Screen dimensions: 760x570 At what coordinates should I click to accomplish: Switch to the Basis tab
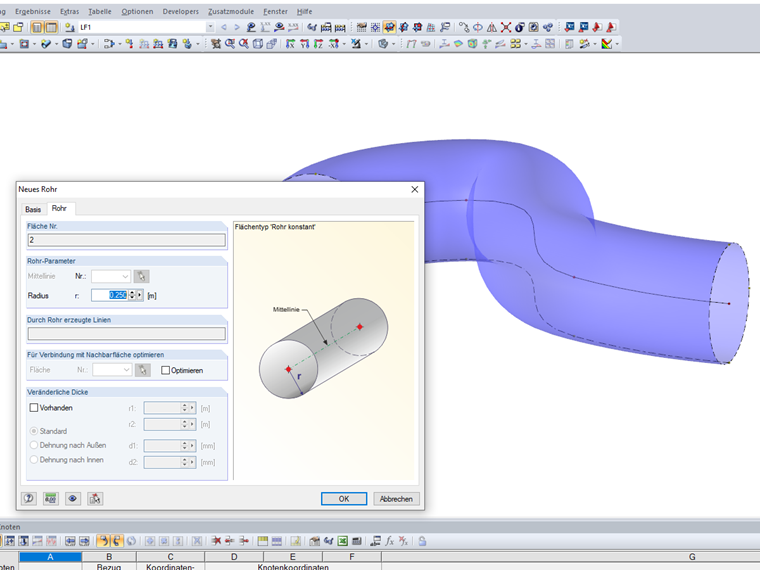(33, 209)
